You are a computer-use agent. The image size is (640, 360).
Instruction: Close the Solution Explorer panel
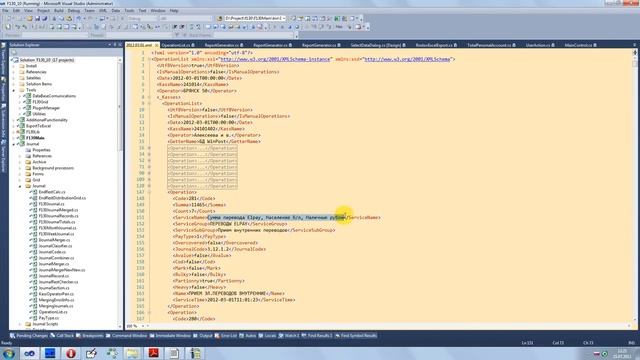[x=120, y=44]
